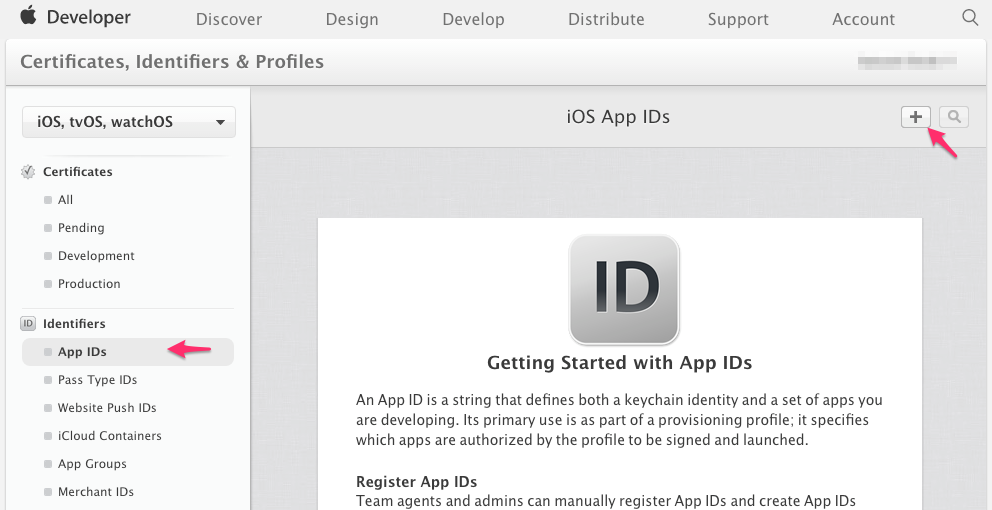
Task: Click the Apple logo icon
Action: click(x=28, y=15)
